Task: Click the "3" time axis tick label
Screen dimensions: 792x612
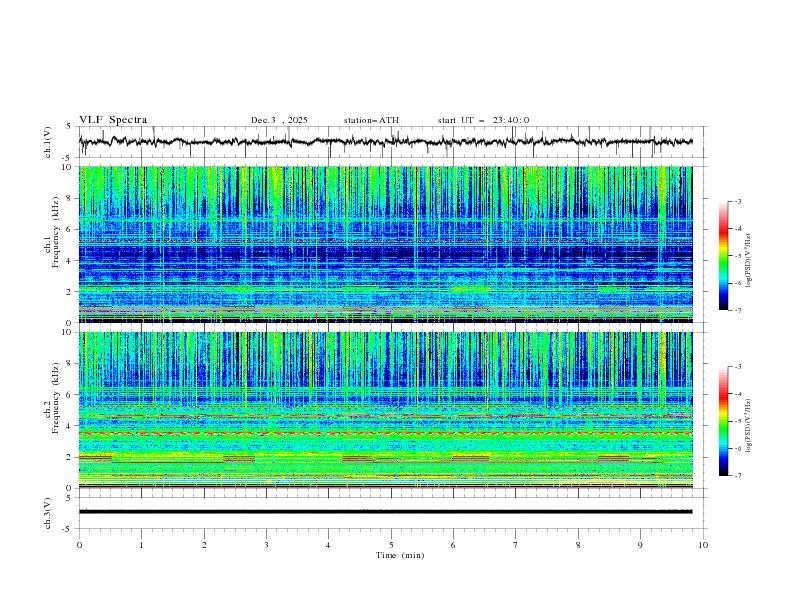Action: coord(266,545)
